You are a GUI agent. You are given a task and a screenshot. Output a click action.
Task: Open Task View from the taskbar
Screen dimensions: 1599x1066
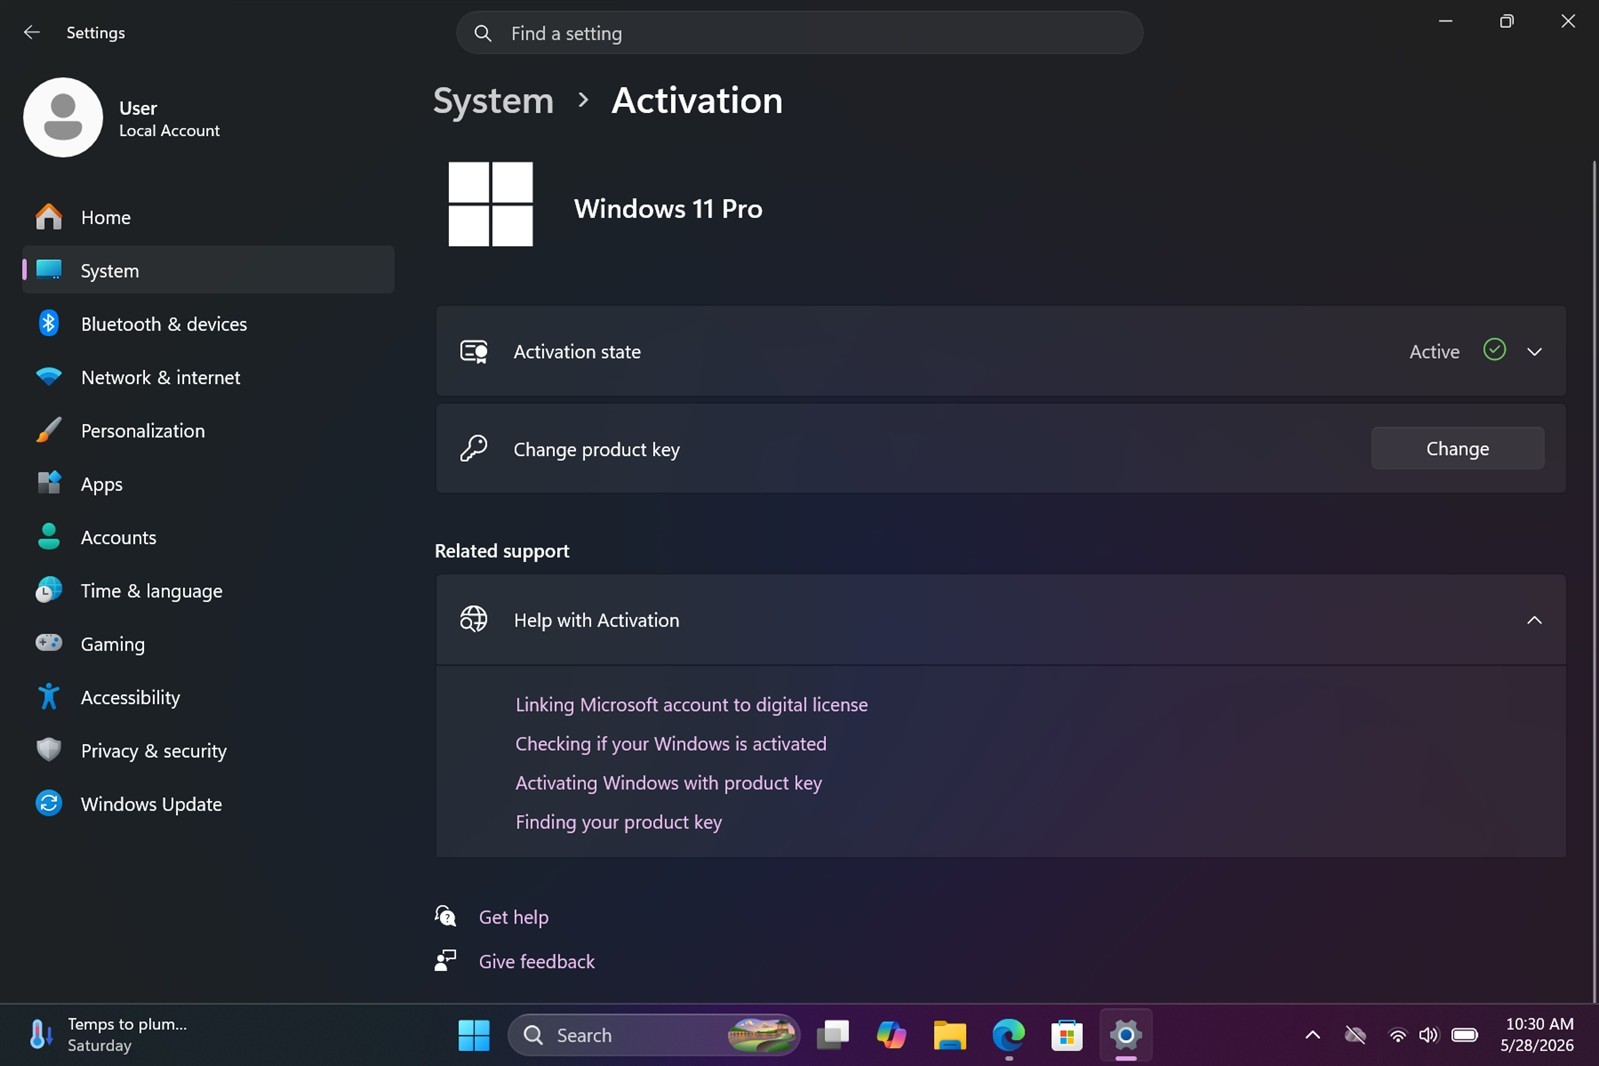(x=832, y=1035)
